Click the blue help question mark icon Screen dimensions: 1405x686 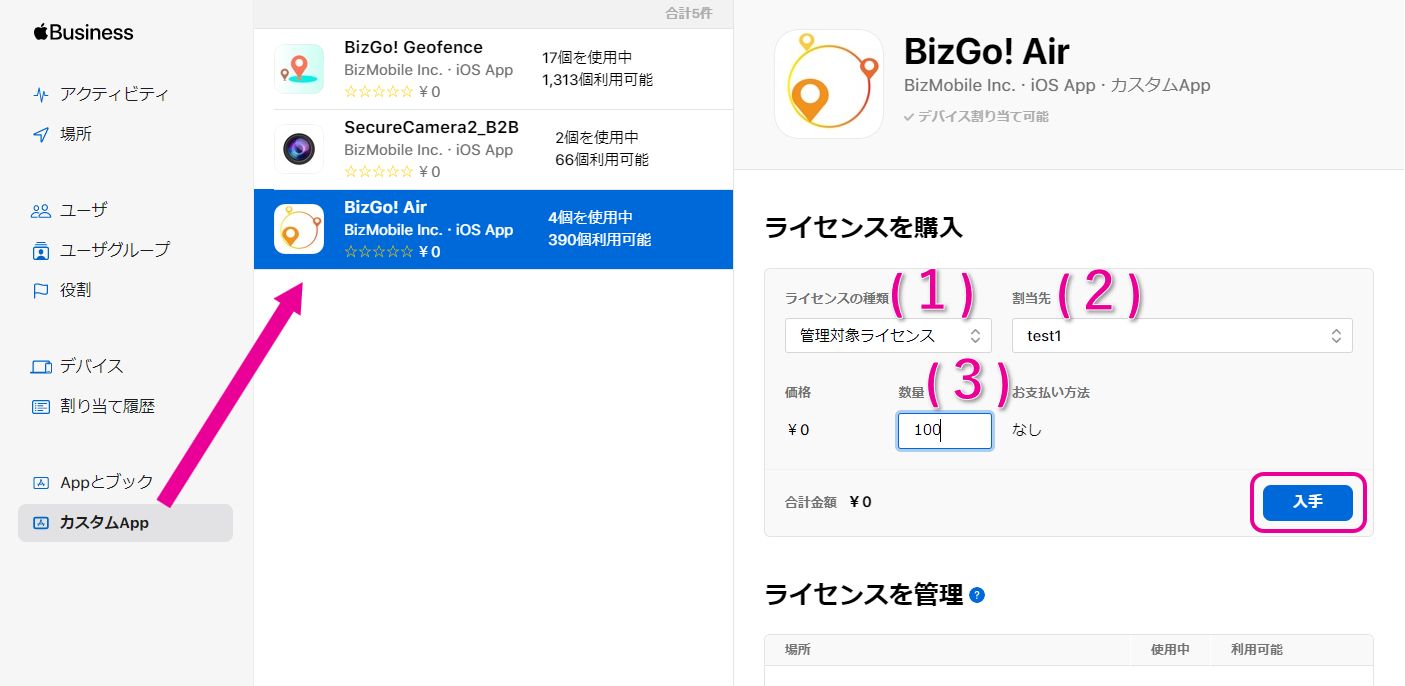[977, 596]
